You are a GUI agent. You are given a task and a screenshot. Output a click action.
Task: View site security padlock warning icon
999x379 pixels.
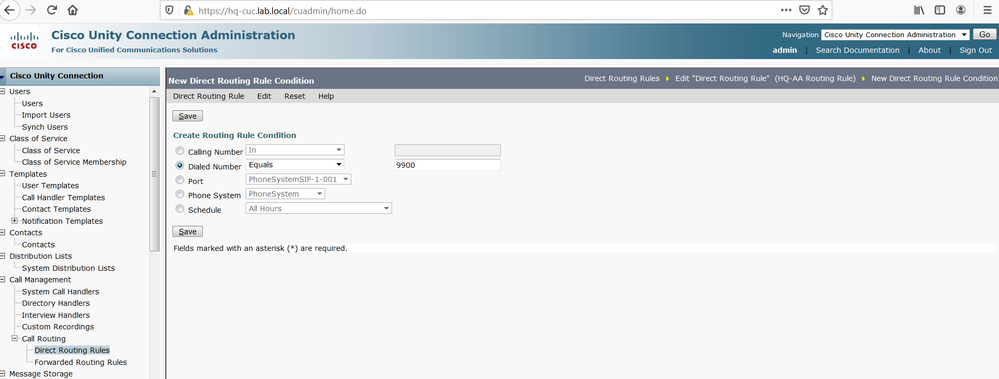[x=188, y=11]
